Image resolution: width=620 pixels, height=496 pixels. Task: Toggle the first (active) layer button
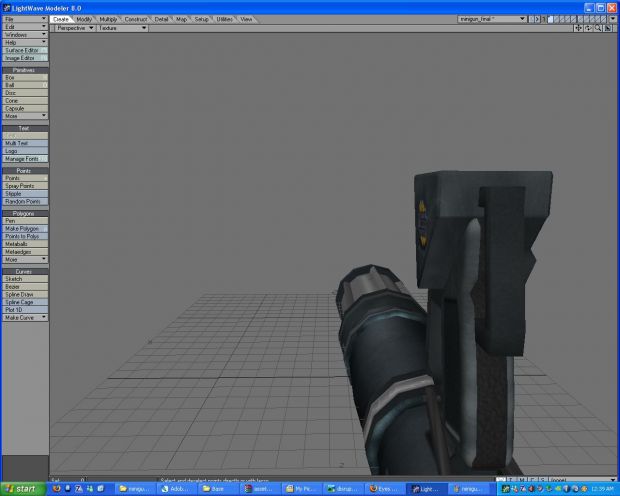click(550, 19)
